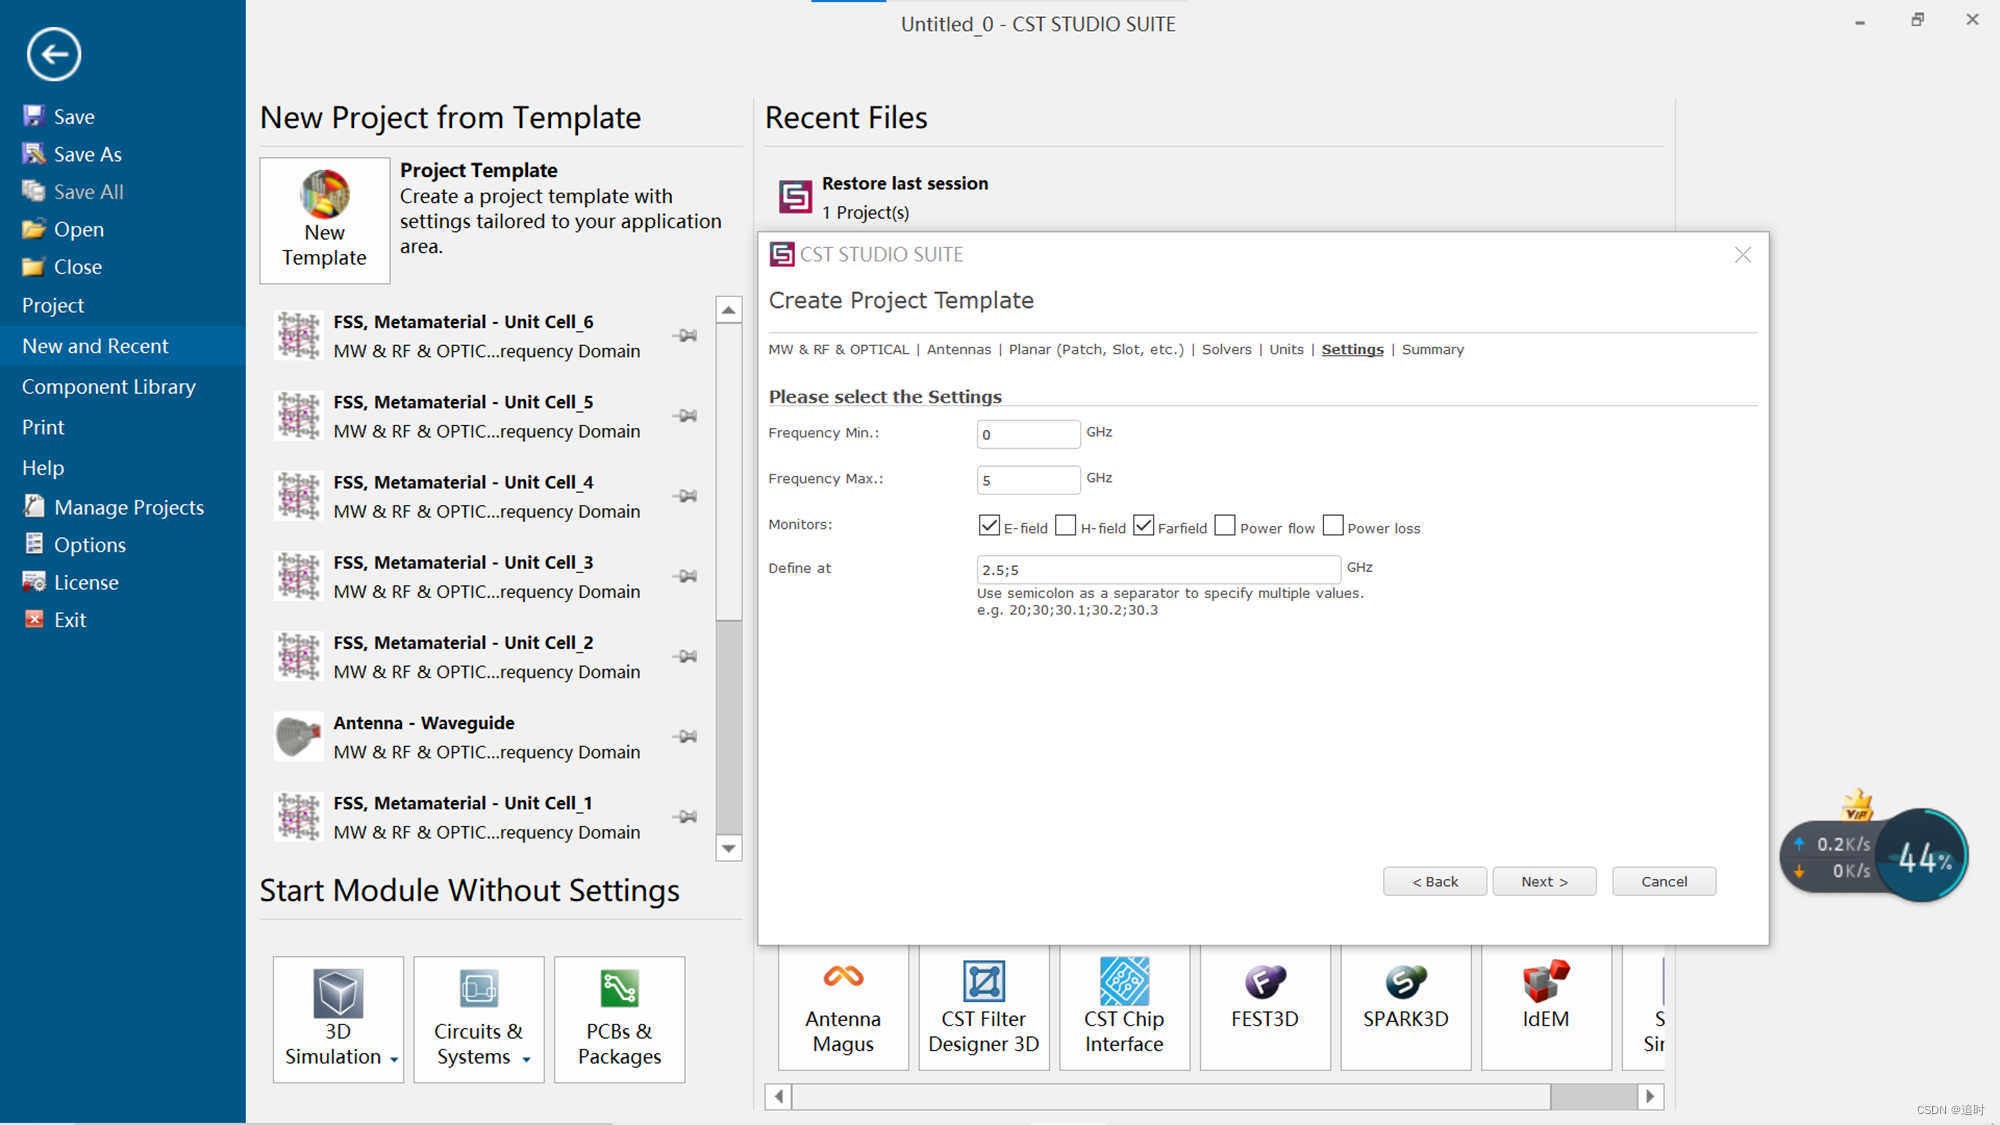Click the Next > button
The image size is (2000, 1125).
(1543, 881)
